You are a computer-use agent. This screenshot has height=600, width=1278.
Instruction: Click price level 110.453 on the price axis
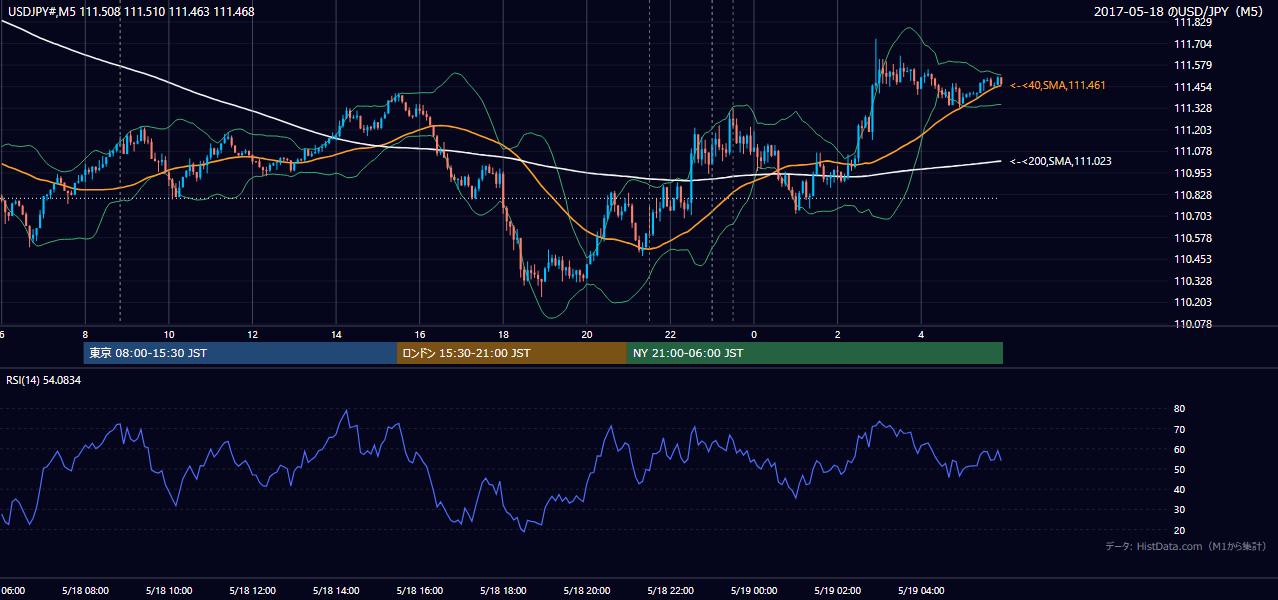pos(1192,259)
